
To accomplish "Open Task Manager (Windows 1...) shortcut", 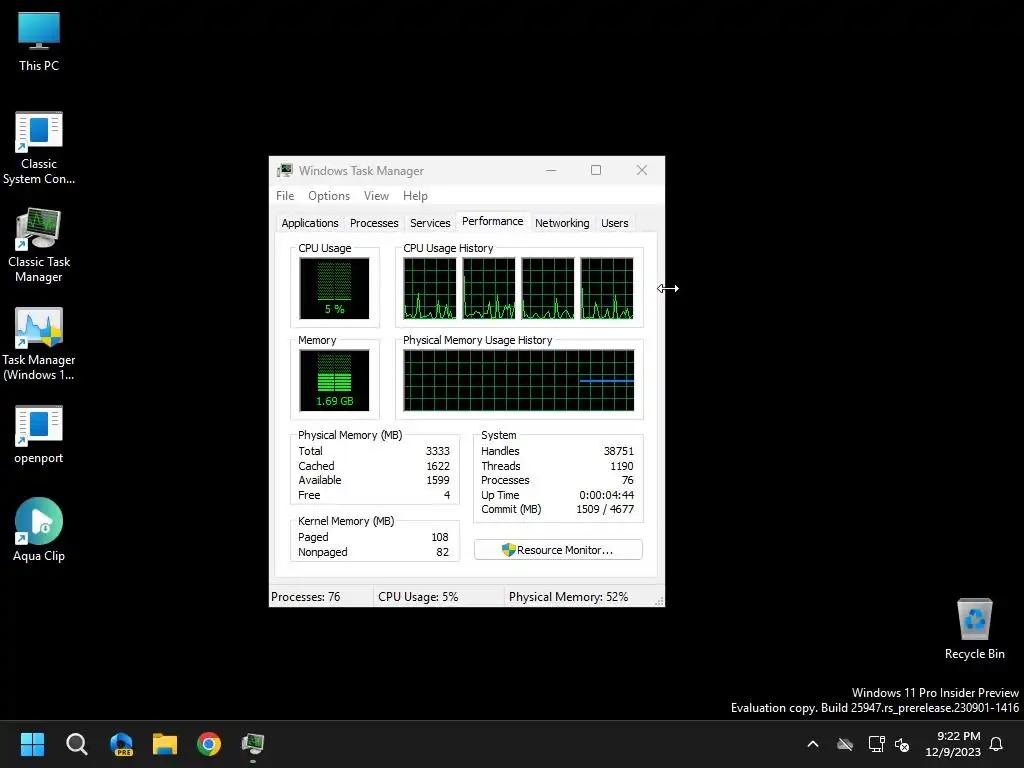I will [39, 344].
